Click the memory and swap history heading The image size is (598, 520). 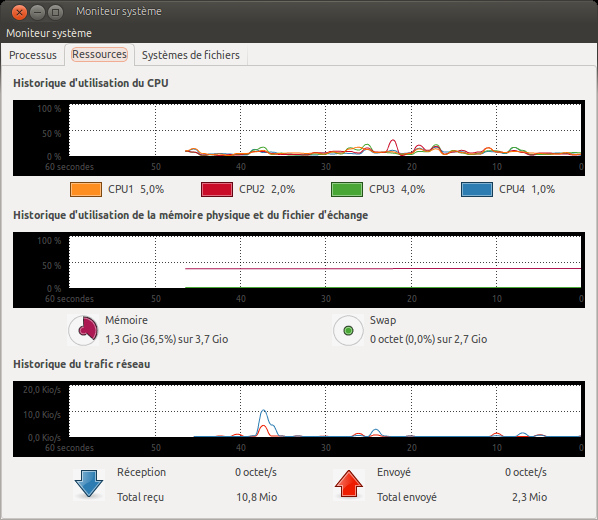(191, 215)
